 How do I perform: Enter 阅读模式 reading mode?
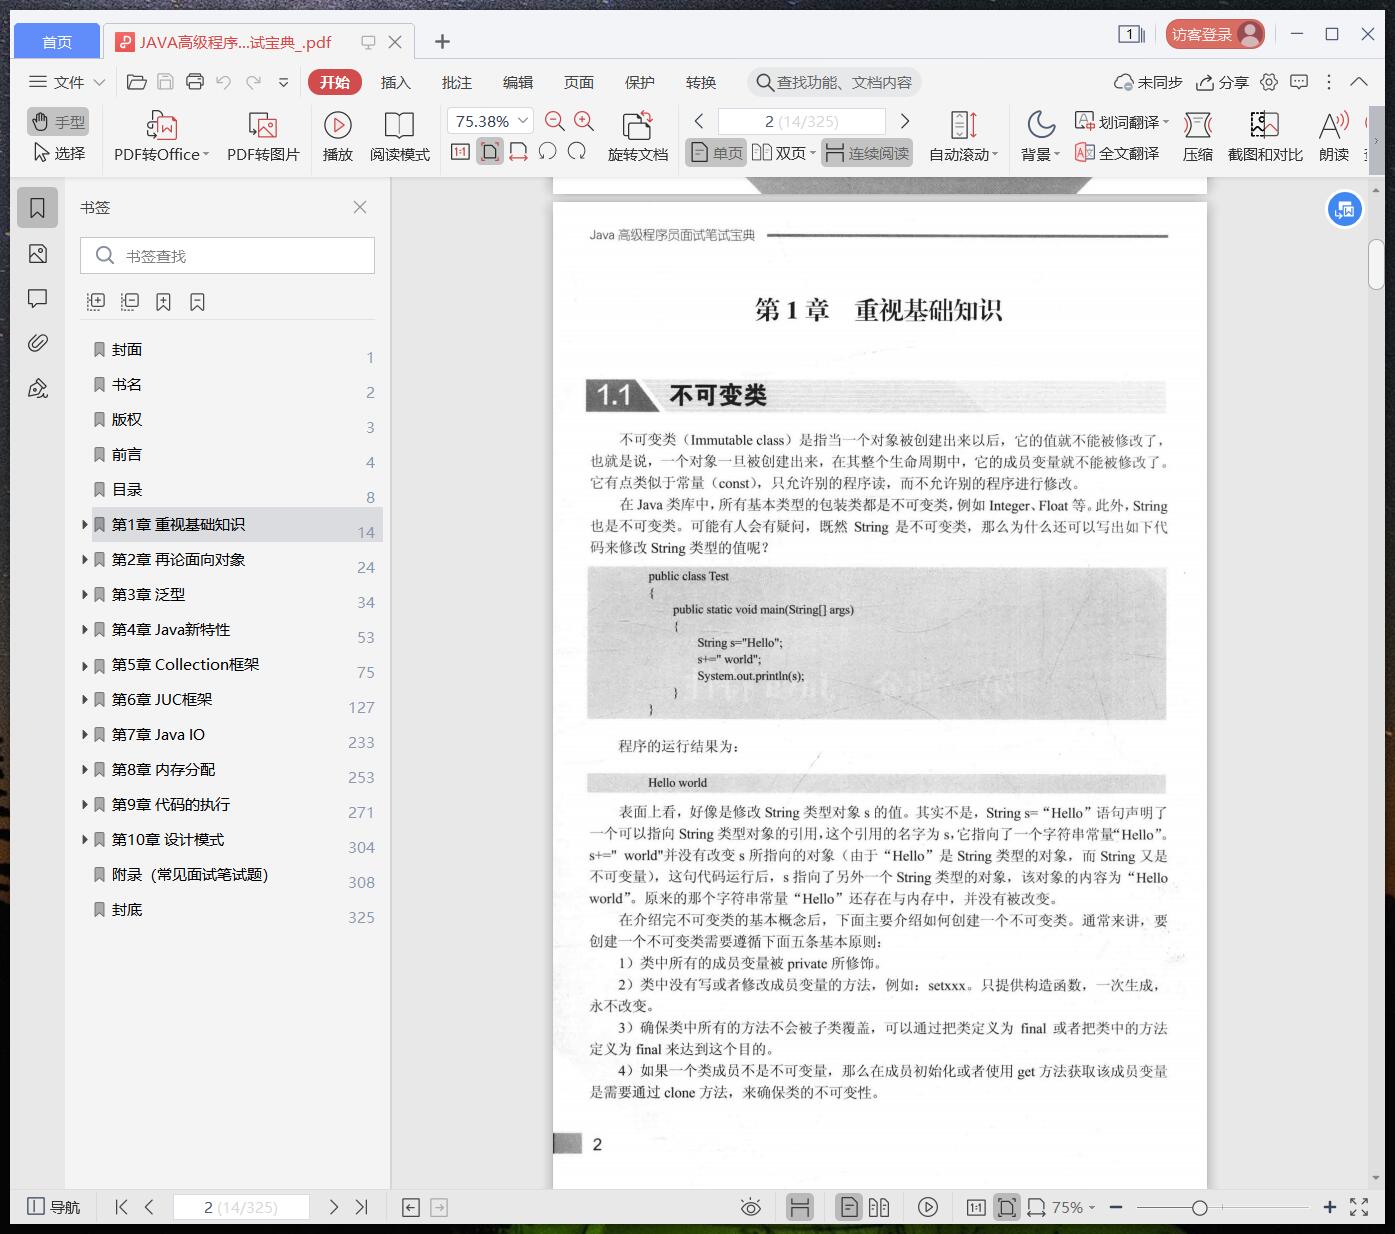[400, 136]
